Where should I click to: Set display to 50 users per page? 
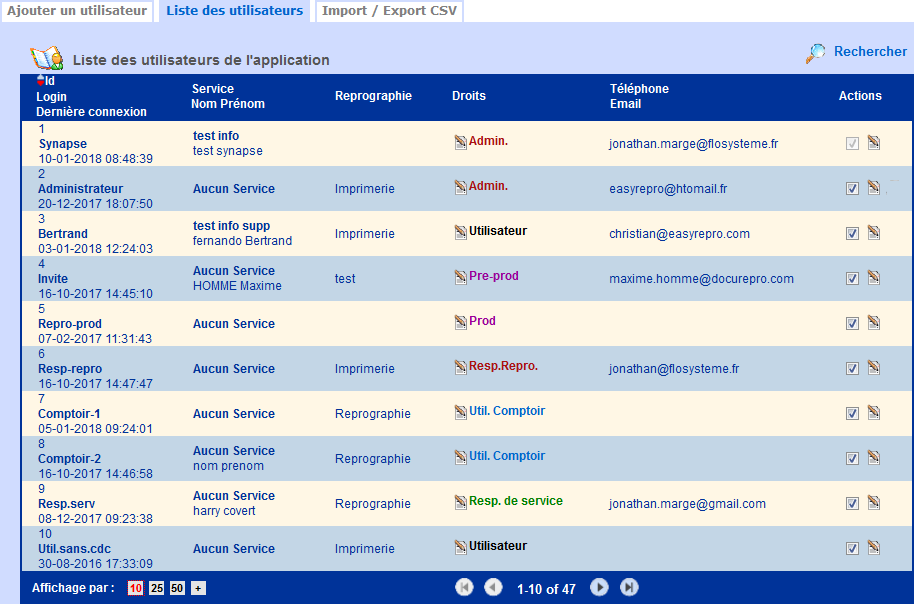[177, 588]
